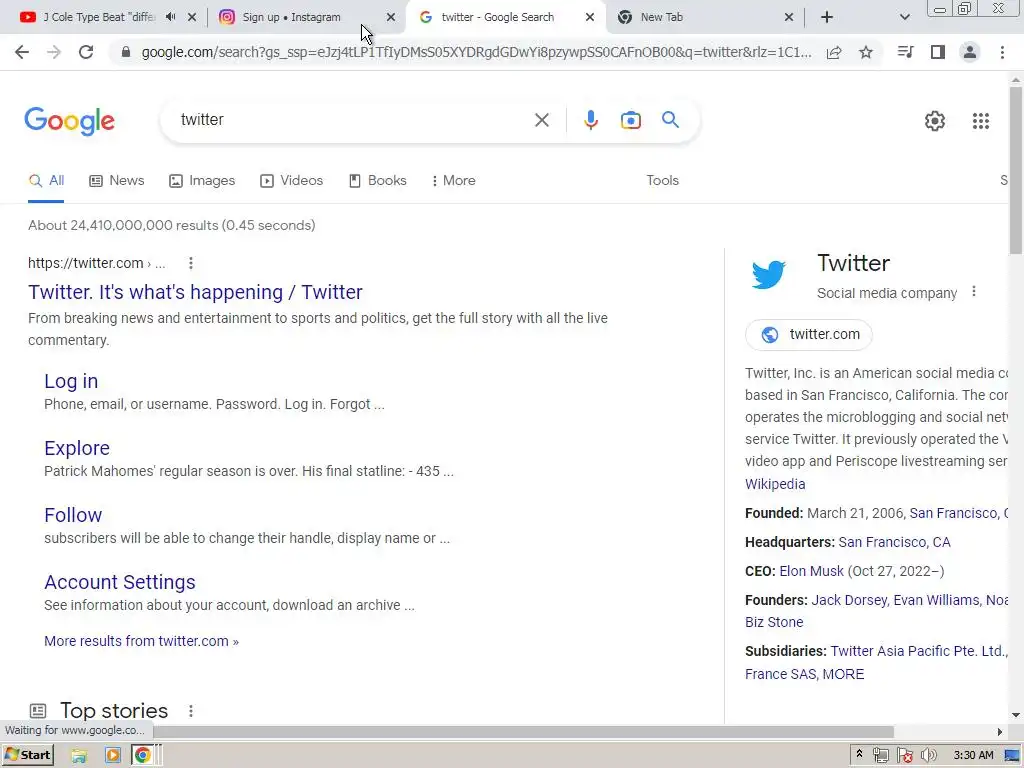
Task: Open options dots beside twitter.com result
Action: point(191,263)
